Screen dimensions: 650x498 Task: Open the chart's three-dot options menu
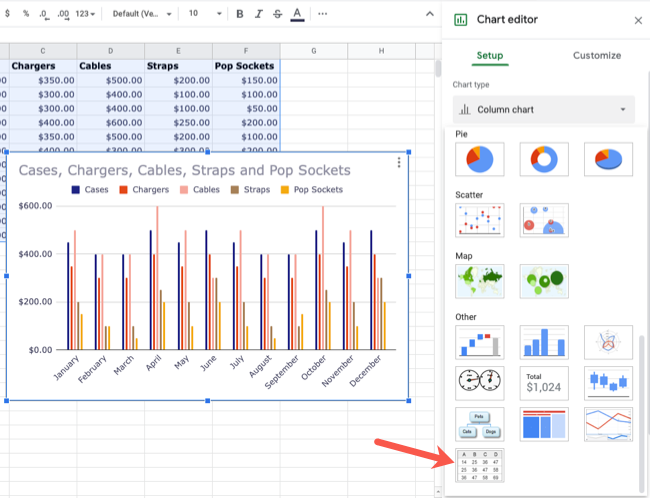pos(399,163)
